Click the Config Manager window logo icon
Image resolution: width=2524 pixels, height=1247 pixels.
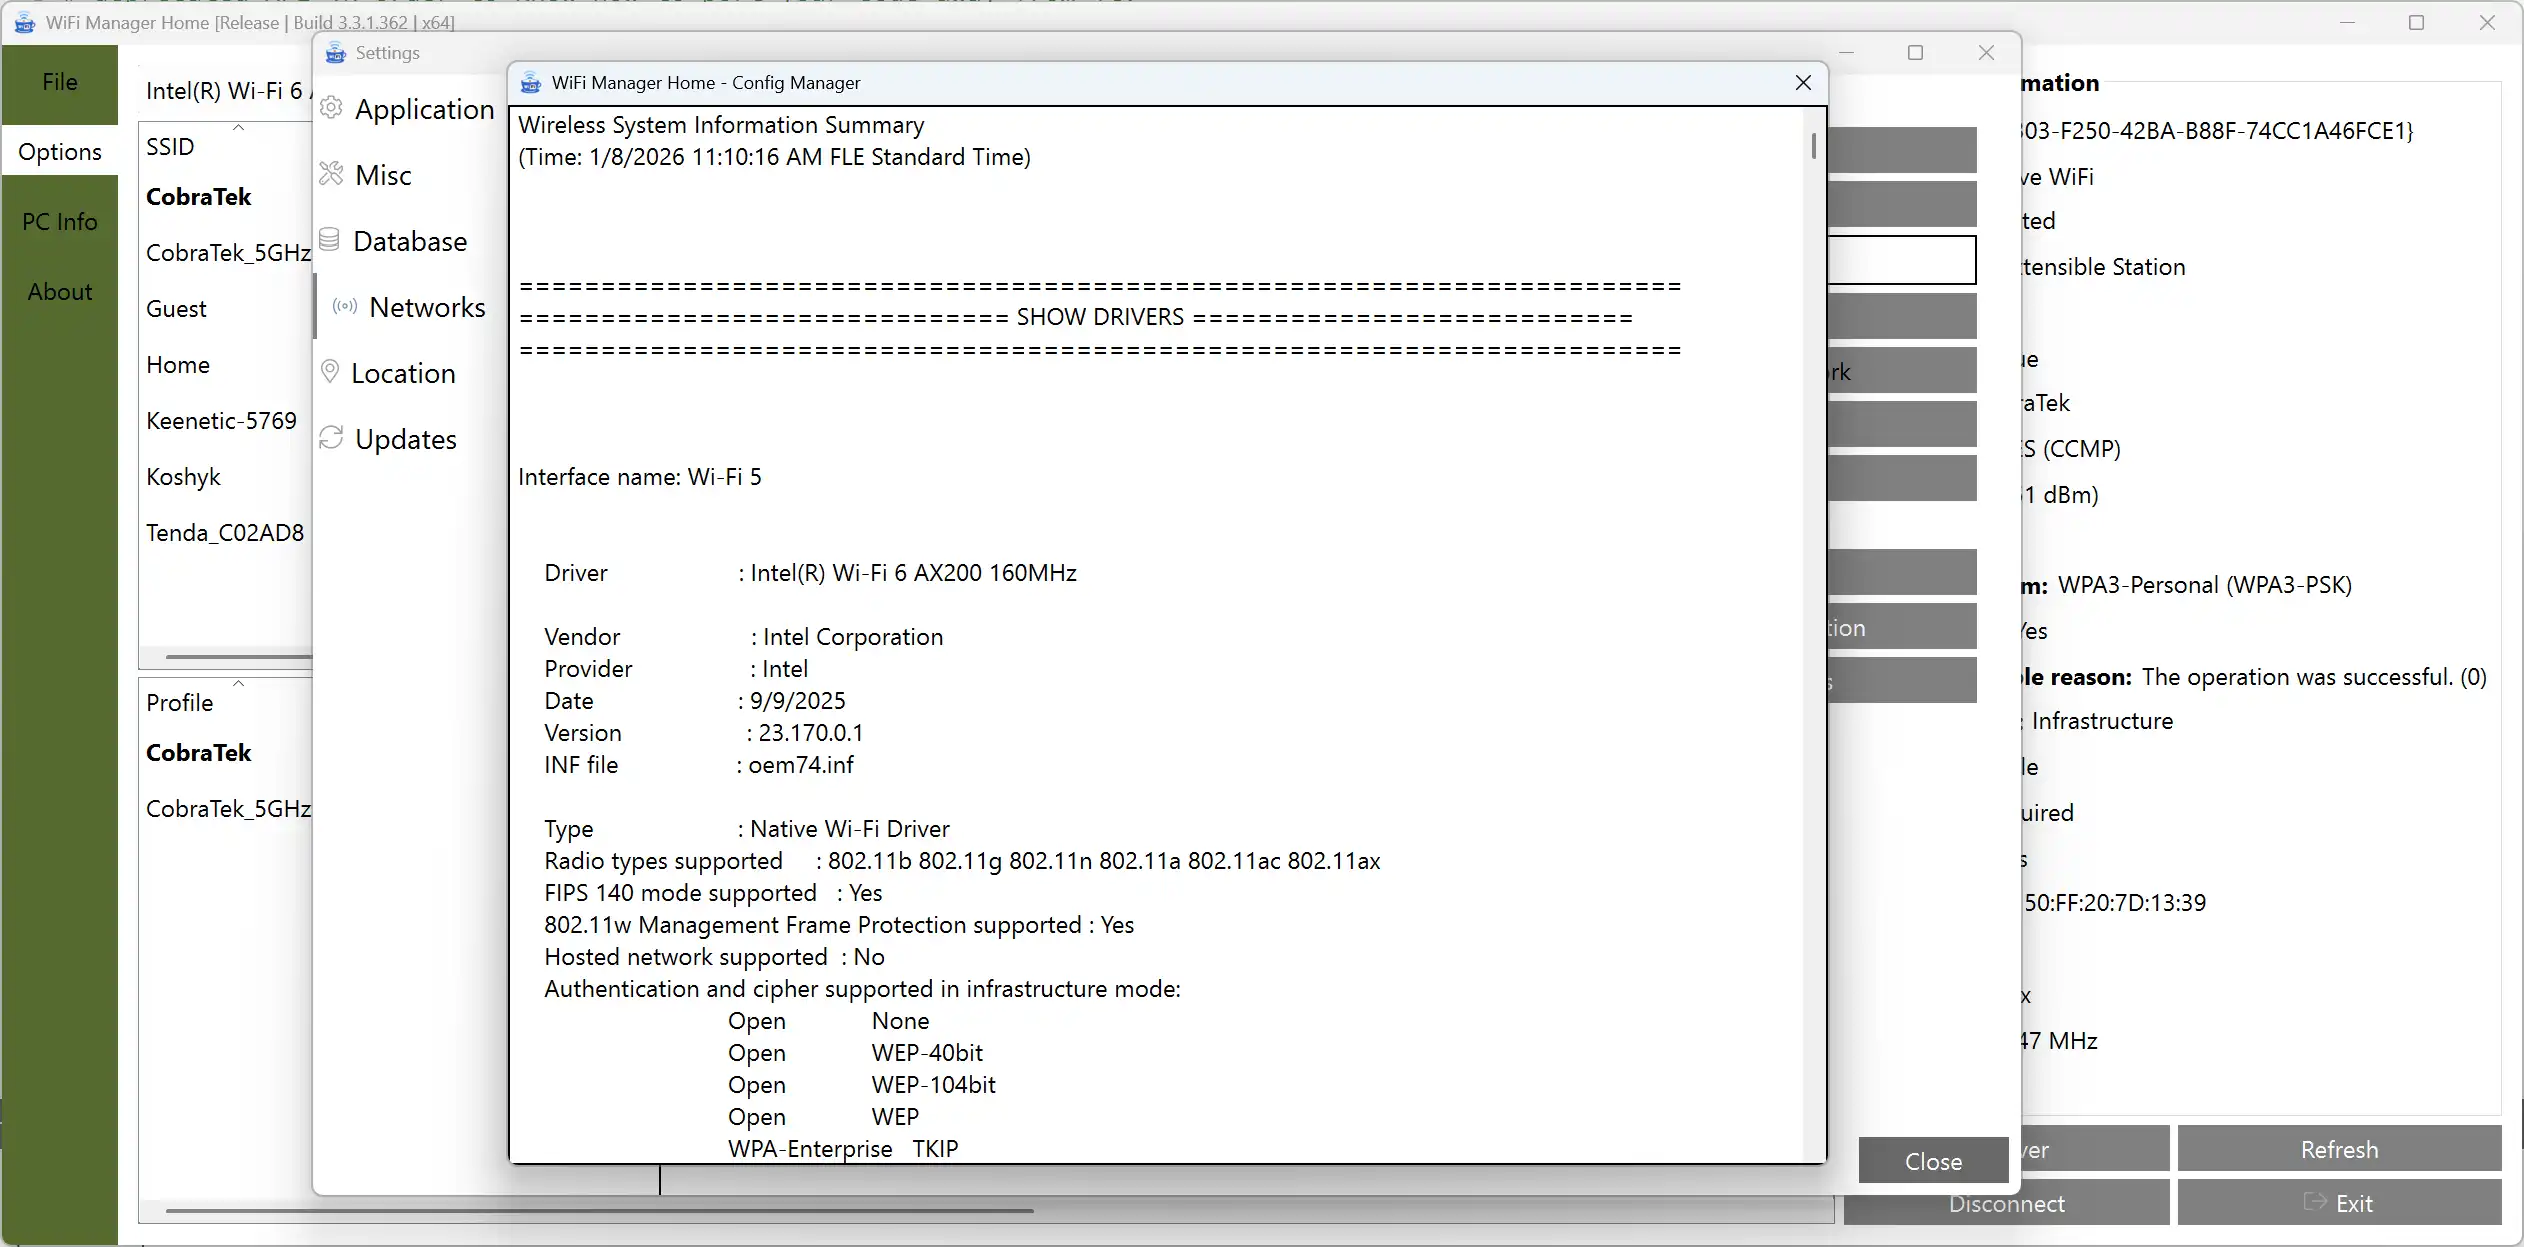click(531, 83)
